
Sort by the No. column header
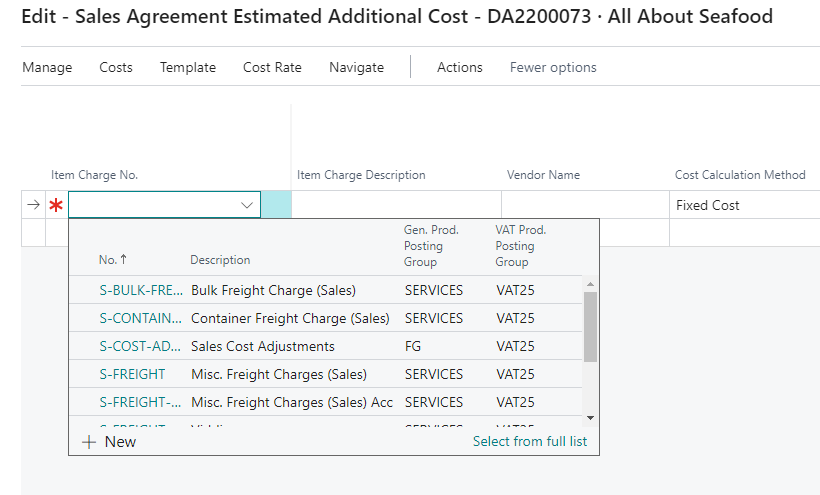click(x=112, y=260)
